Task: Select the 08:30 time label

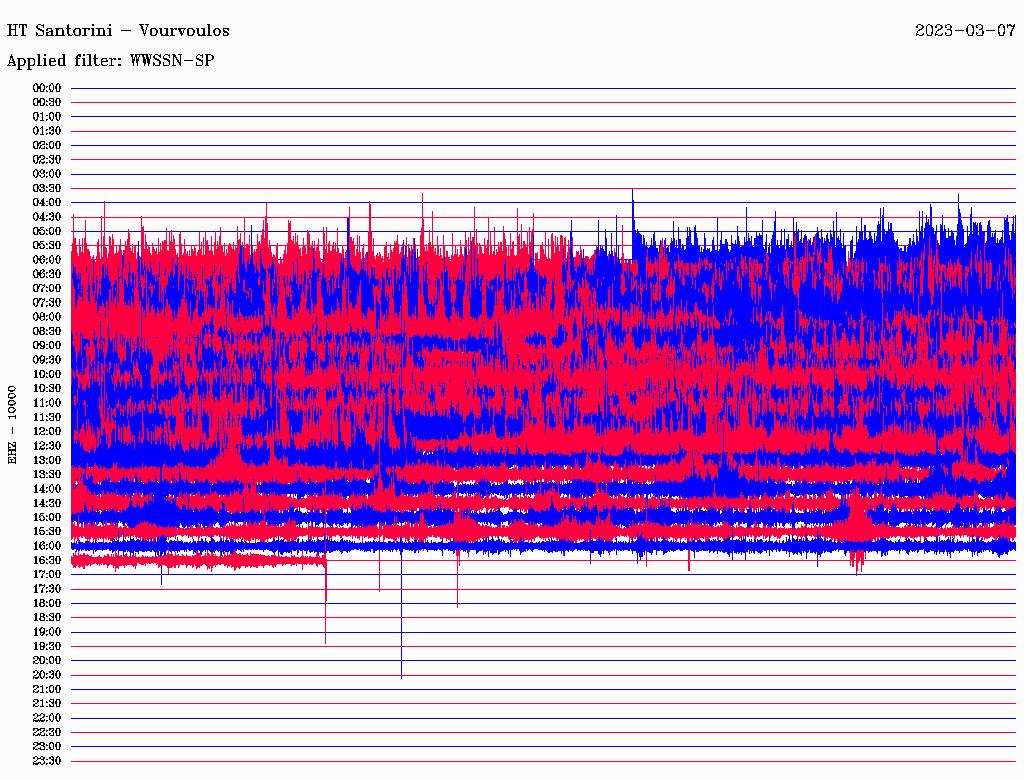Action: [x=47, y=331]
